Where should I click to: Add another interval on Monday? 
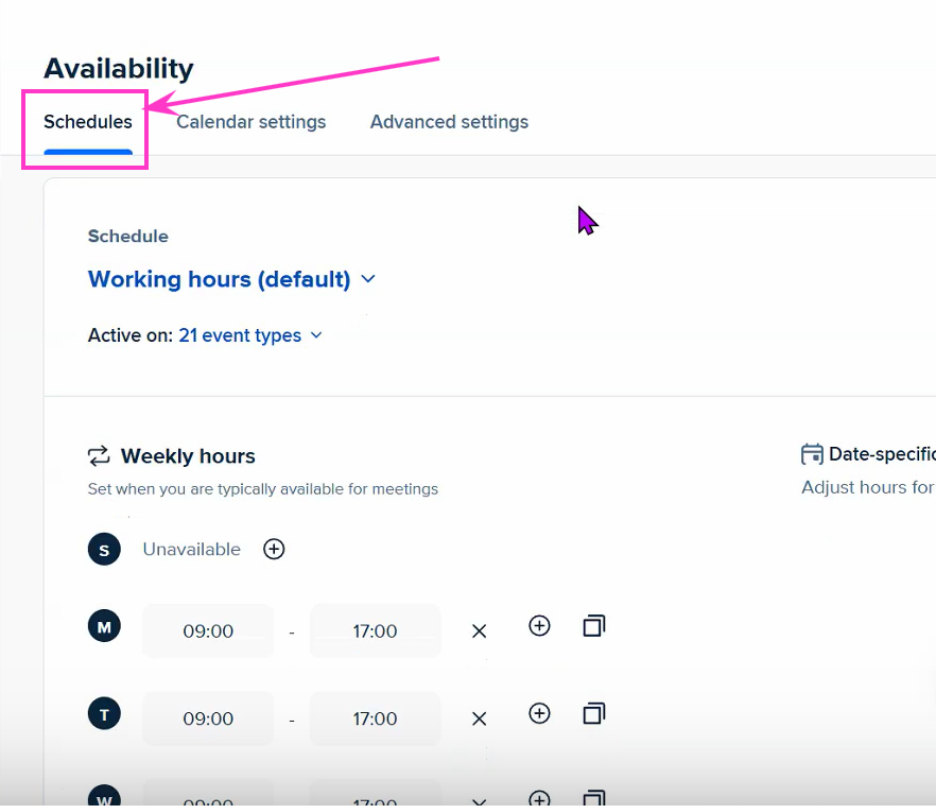pos(539,626)
